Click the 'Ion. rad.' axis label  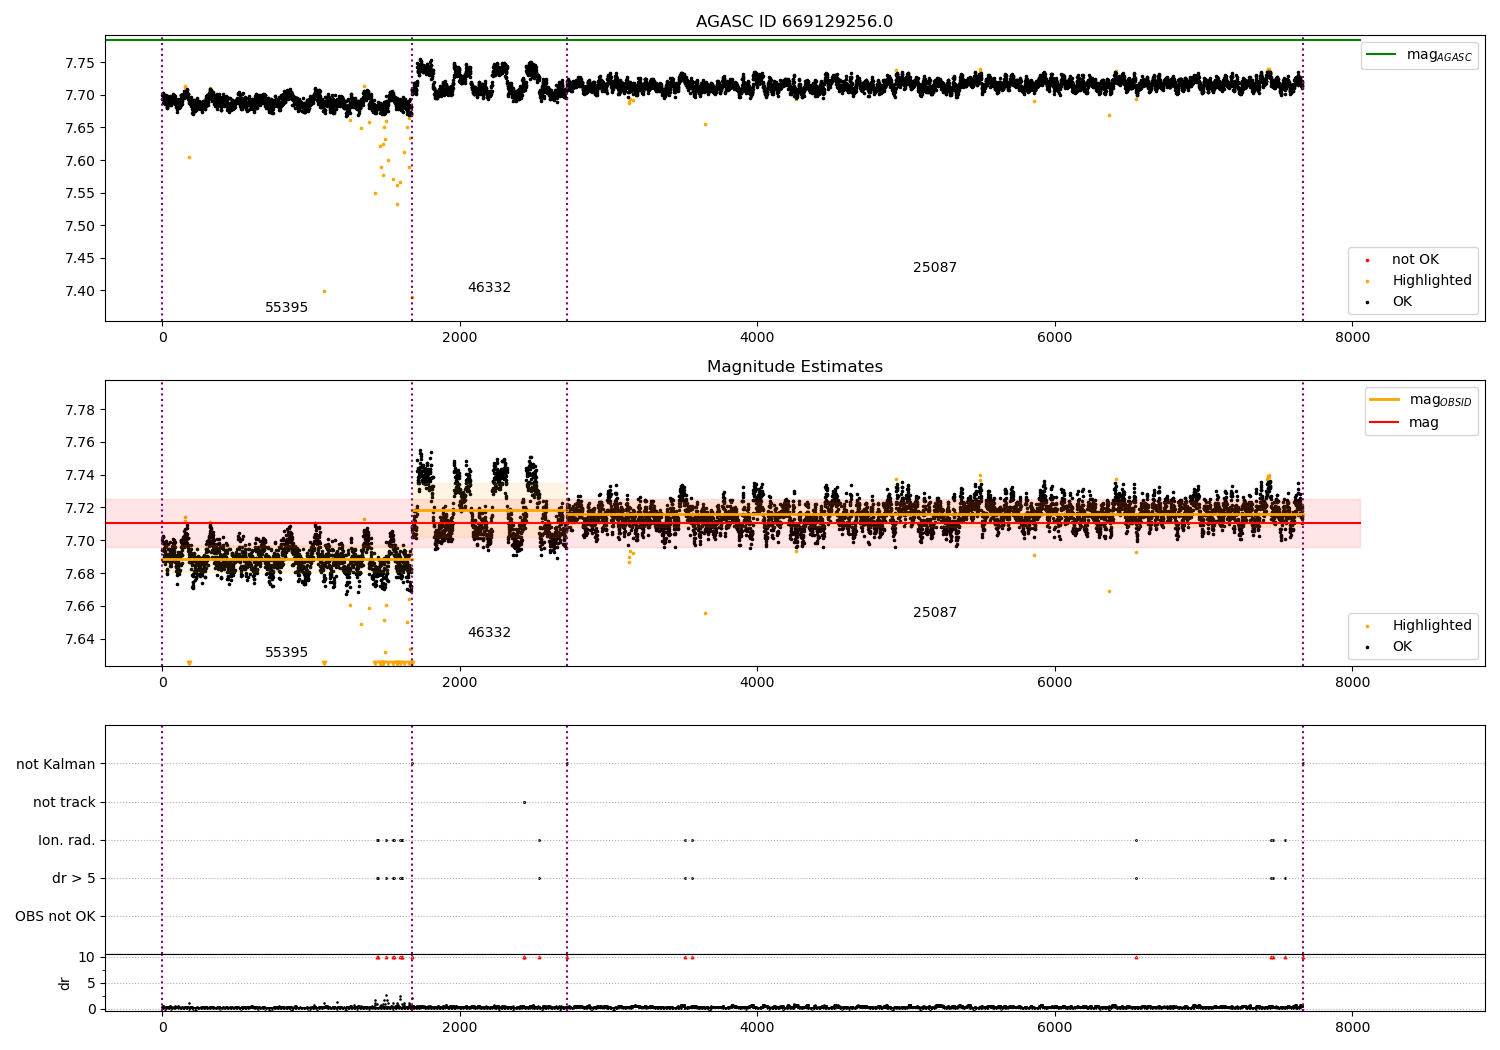[x=67, y=841]
